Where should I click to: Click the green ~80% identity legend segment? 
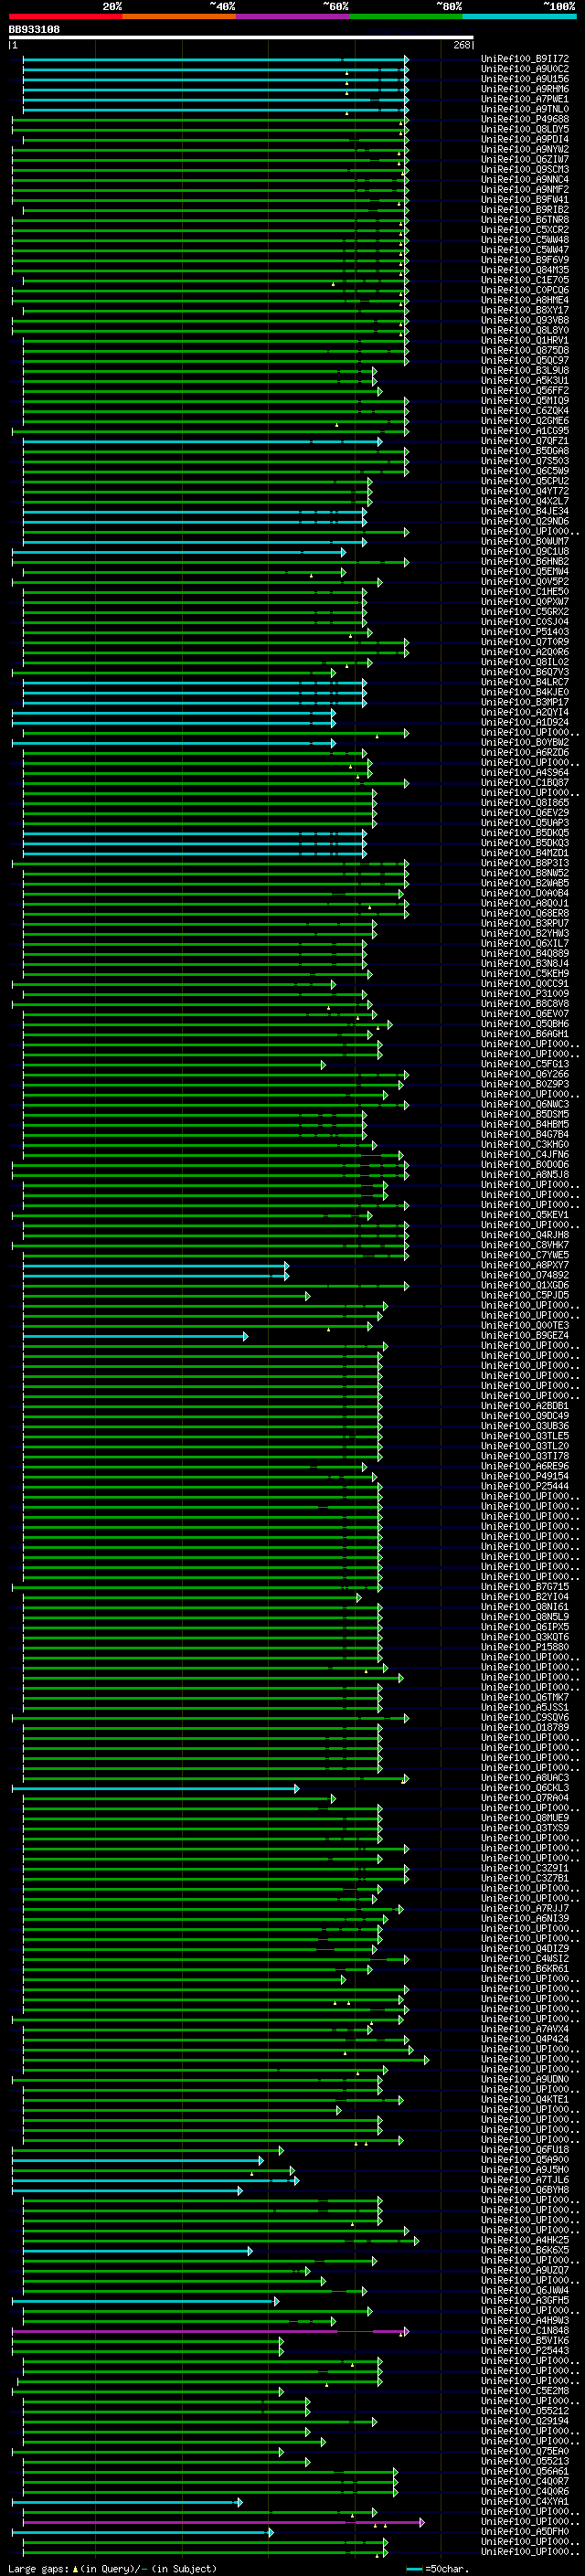coord(406,16)
